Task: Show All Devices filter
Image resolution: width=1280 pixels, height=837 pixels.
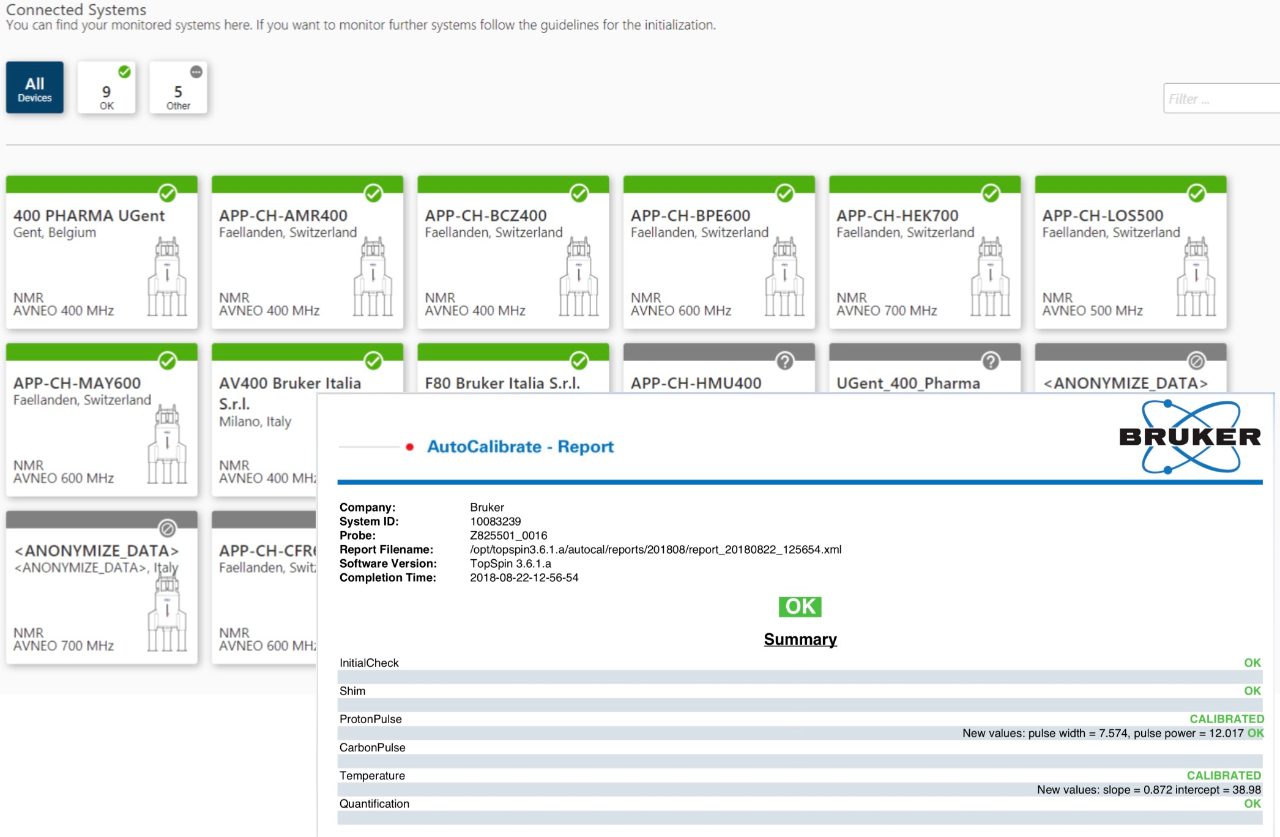Action: point(35,88)
